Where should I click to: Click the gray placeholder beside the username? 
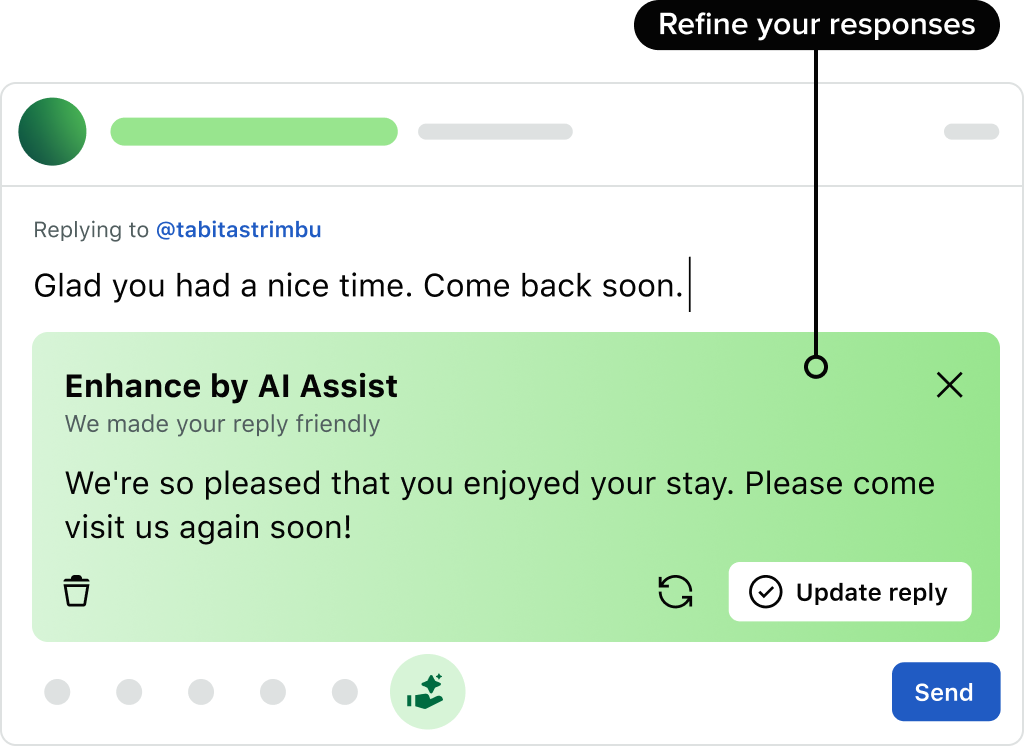495,132
